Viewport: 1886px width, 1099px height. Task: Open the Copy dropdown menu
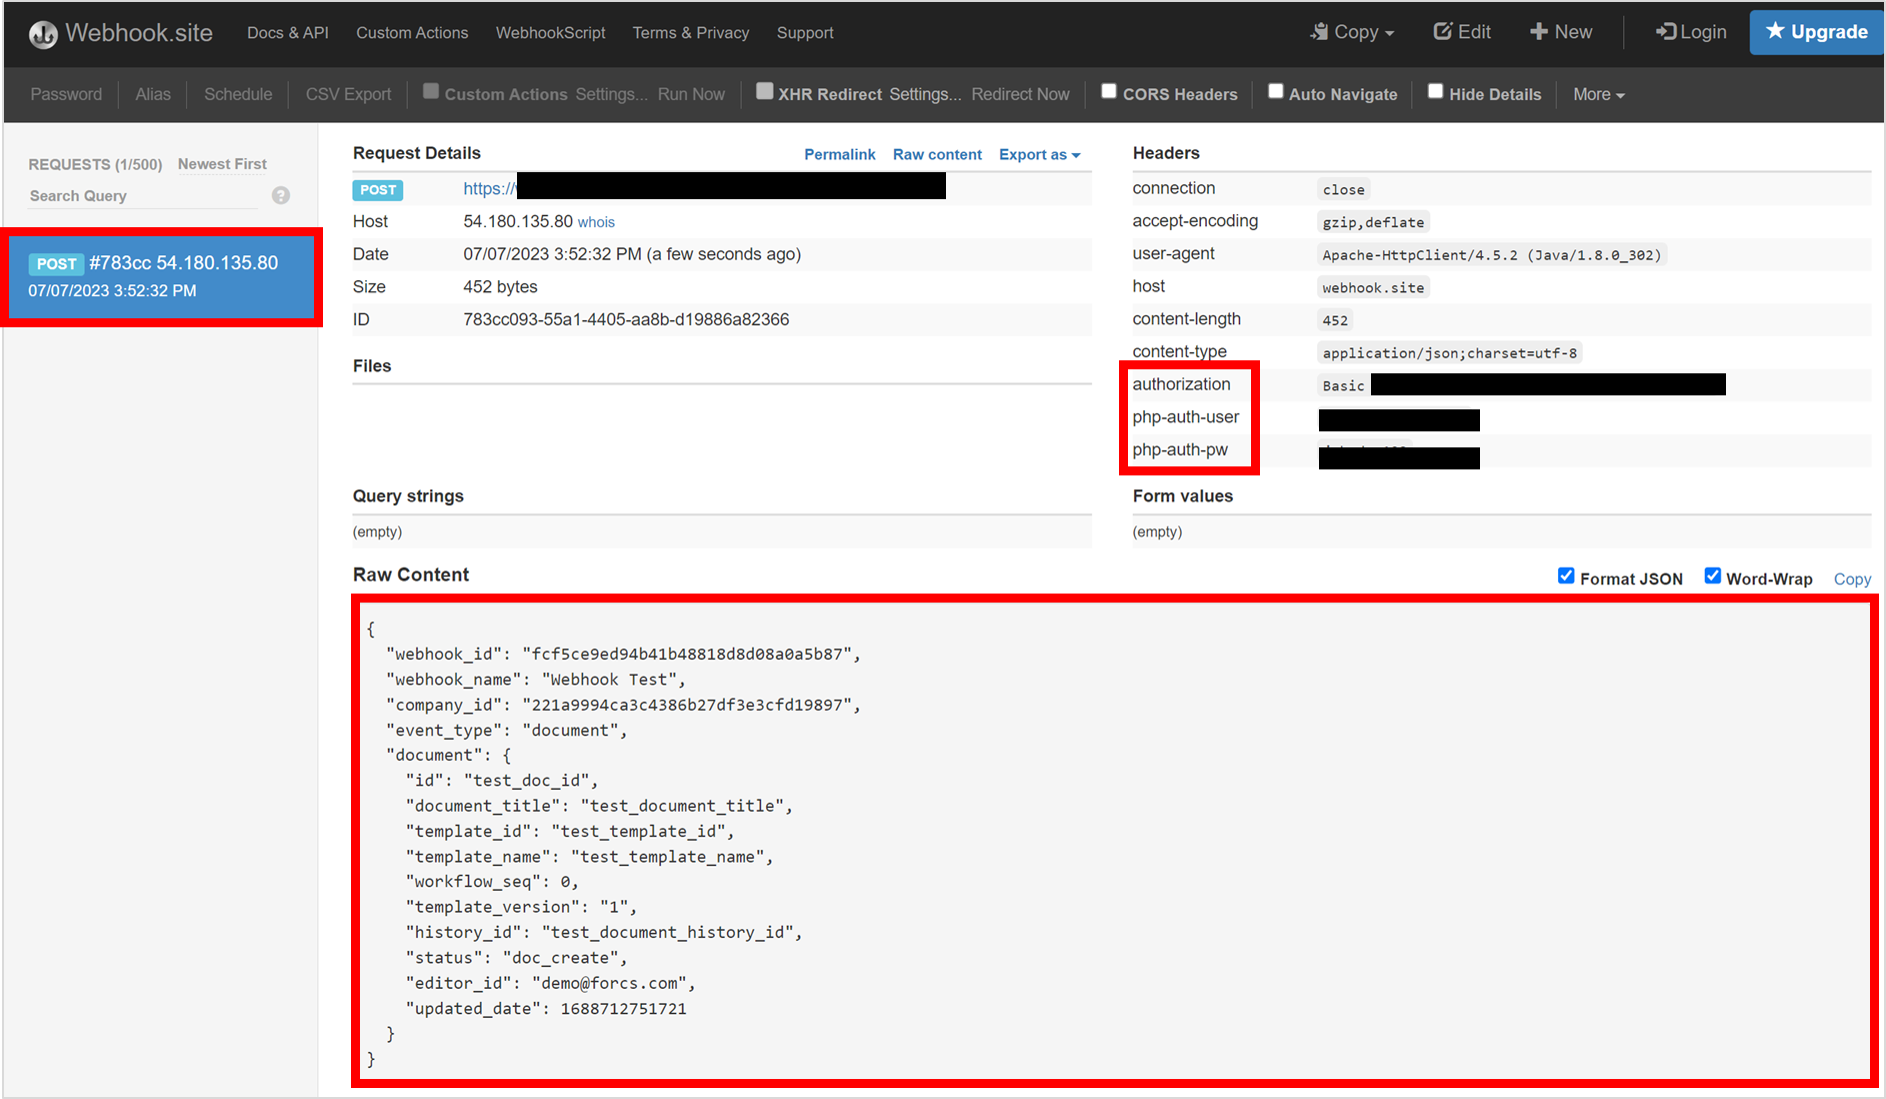coord(1352,32)
